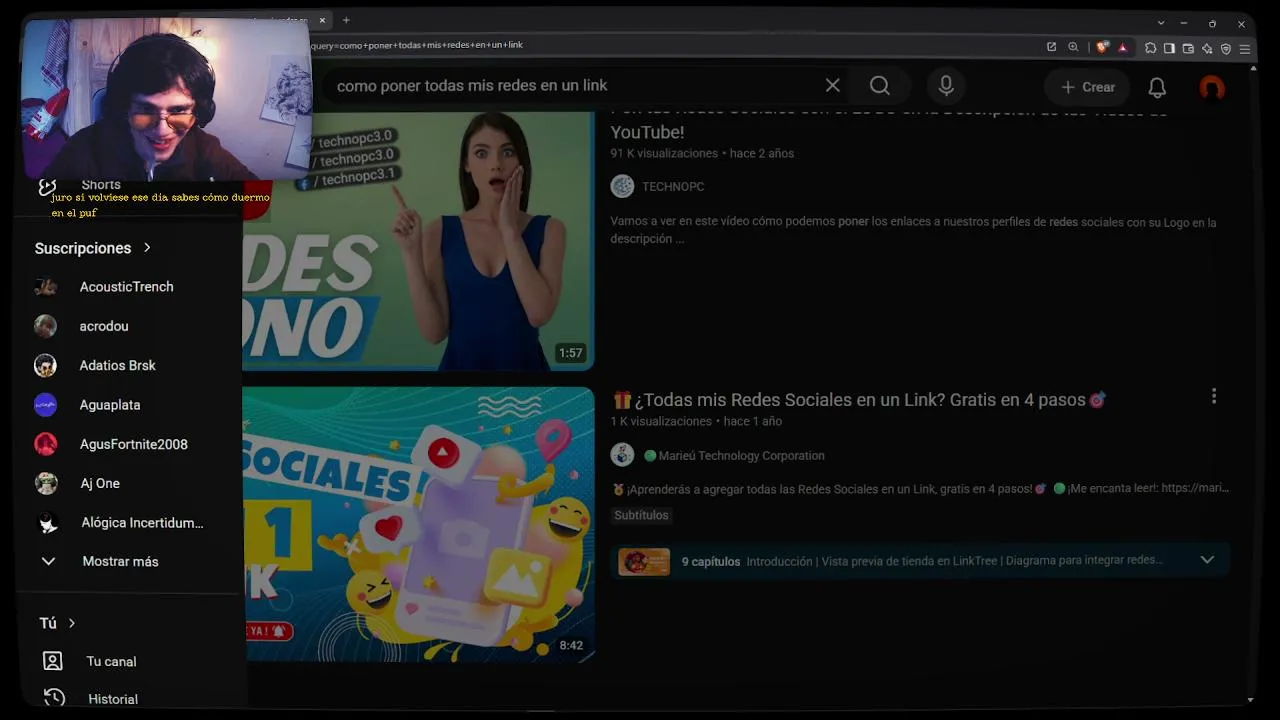
Task: Close the current browser tab
Action: pyautogui.click(x=322, y=20)
